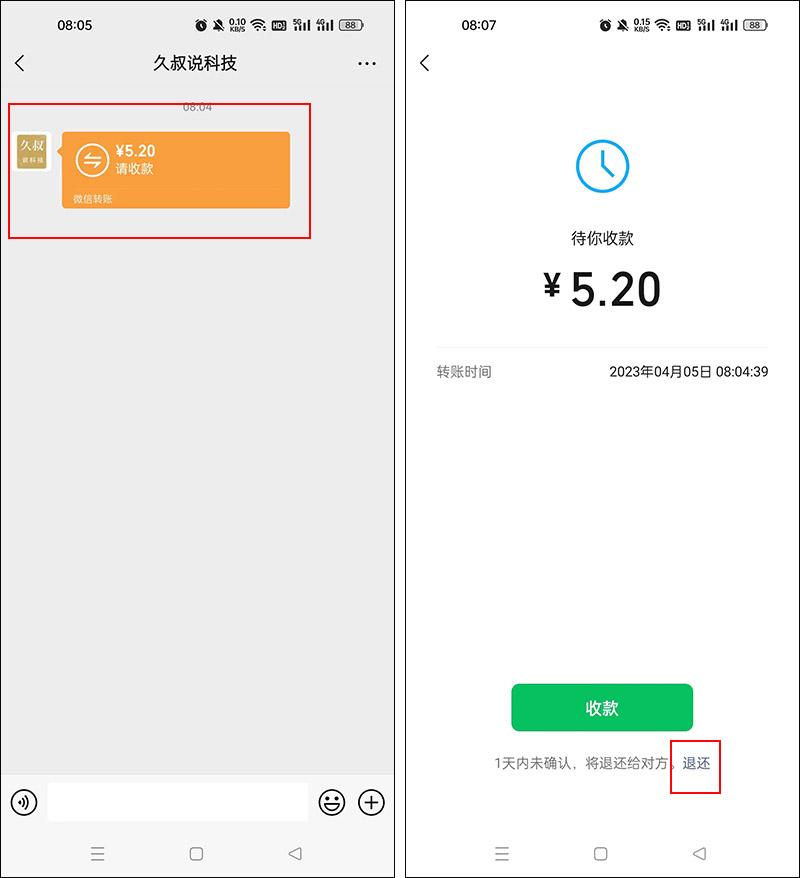Tap the home key in the left phone
The width and height of the screenshot is (800, 878).
pyautogui.click(x=197, y=854)
